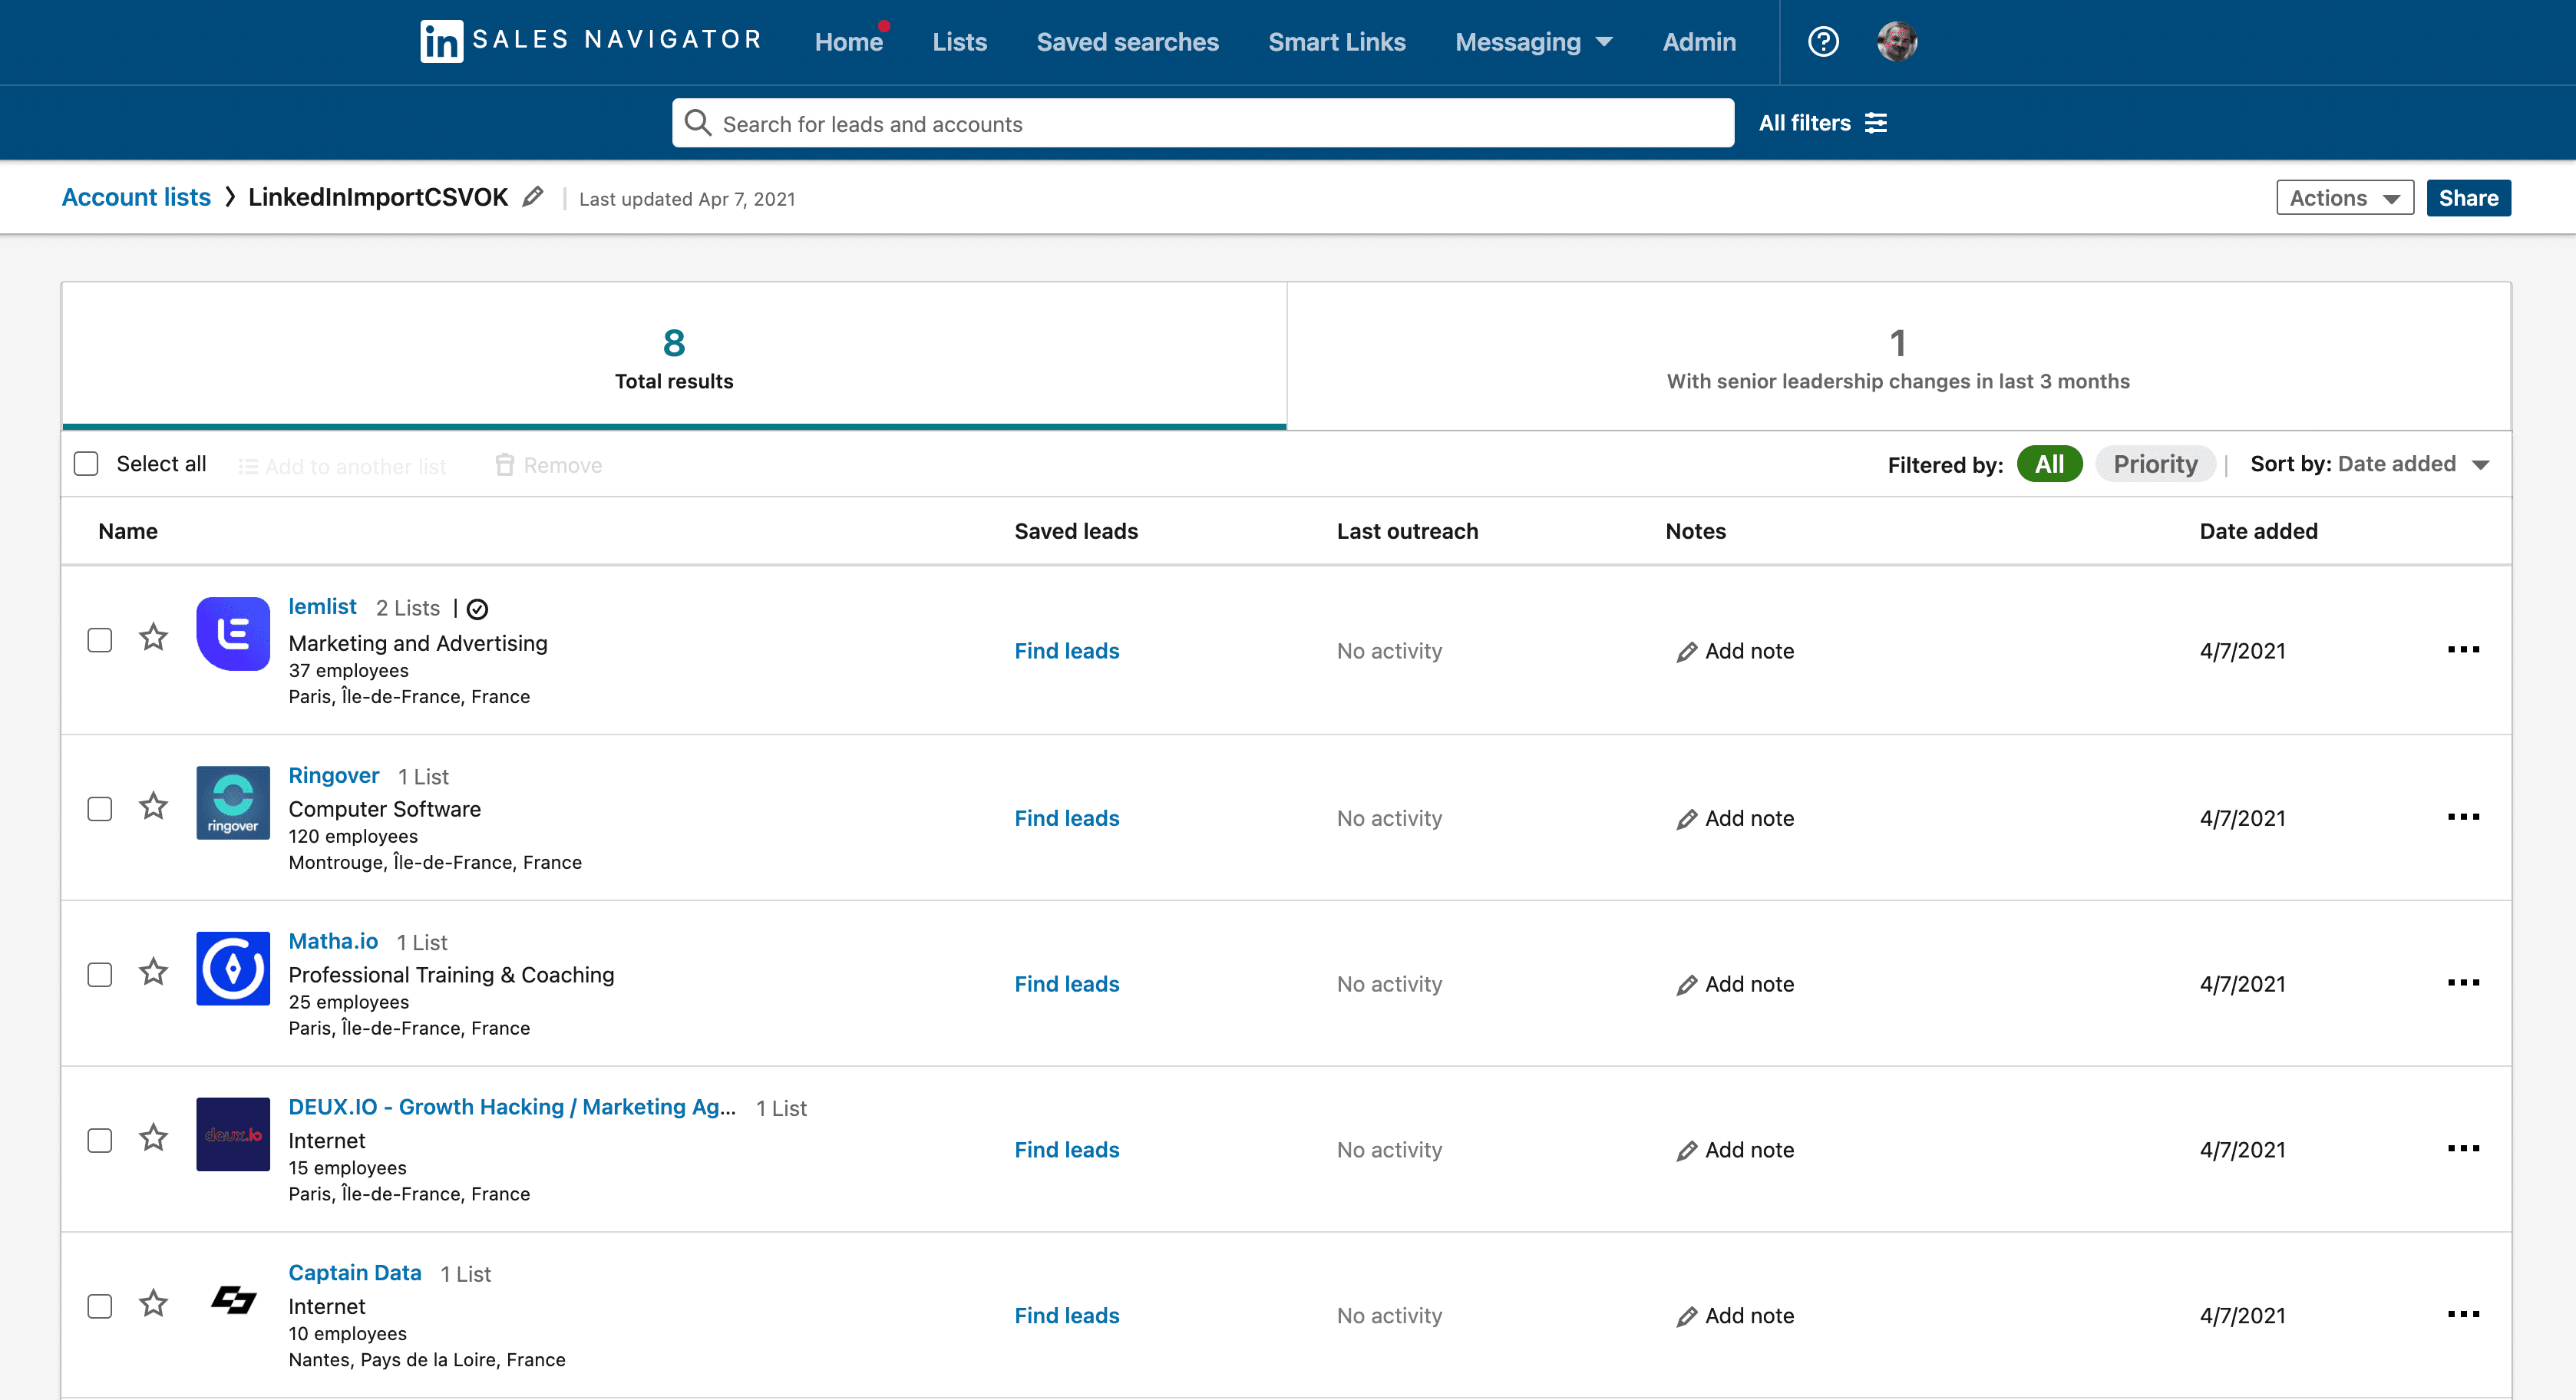Image resolution: width=2576 pixels, height=1400 pixels.
Task: Click lemlist "2 Lists" label
Action: [408, 608]
